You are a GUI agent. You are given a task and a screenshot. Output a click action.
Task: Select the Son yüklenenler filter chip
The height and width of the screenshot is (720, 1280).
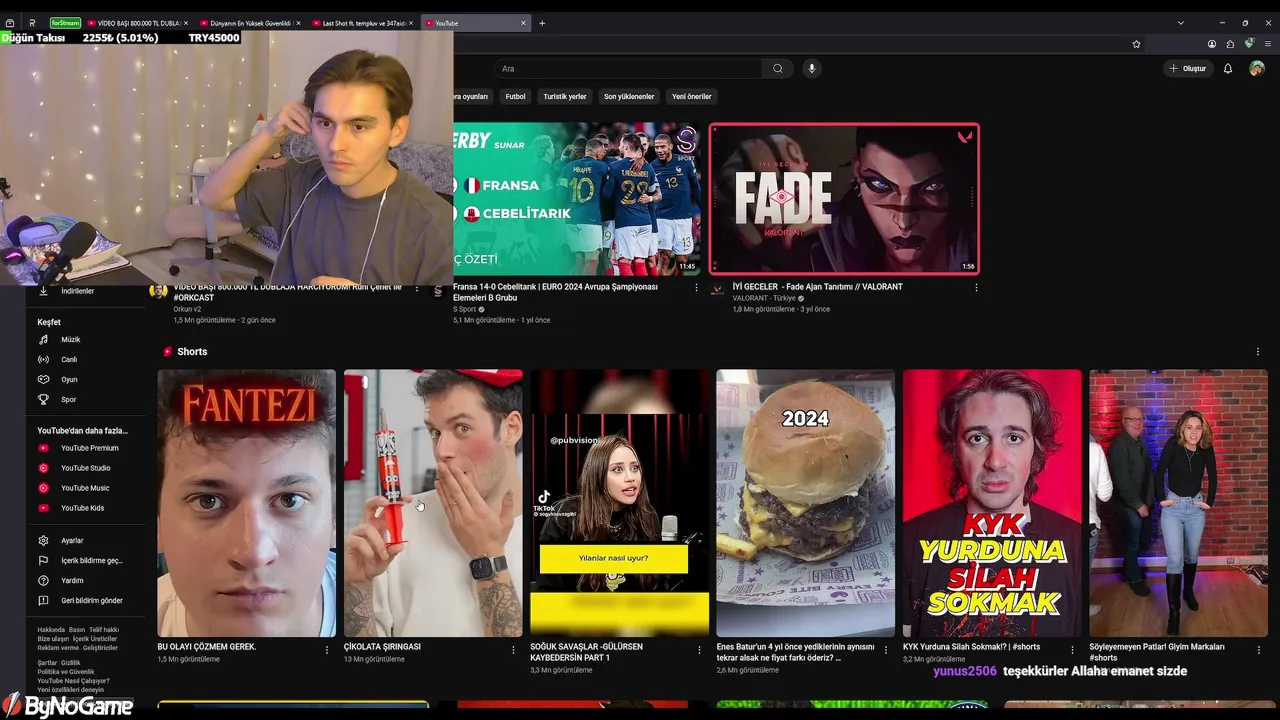(x=629, y=97)
